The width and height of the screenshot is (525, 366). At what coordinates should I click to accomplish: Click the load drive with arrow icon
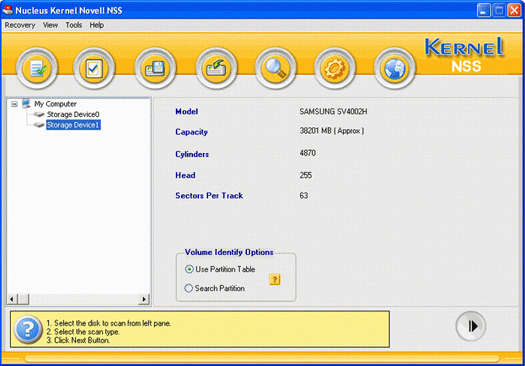(216, 68)
